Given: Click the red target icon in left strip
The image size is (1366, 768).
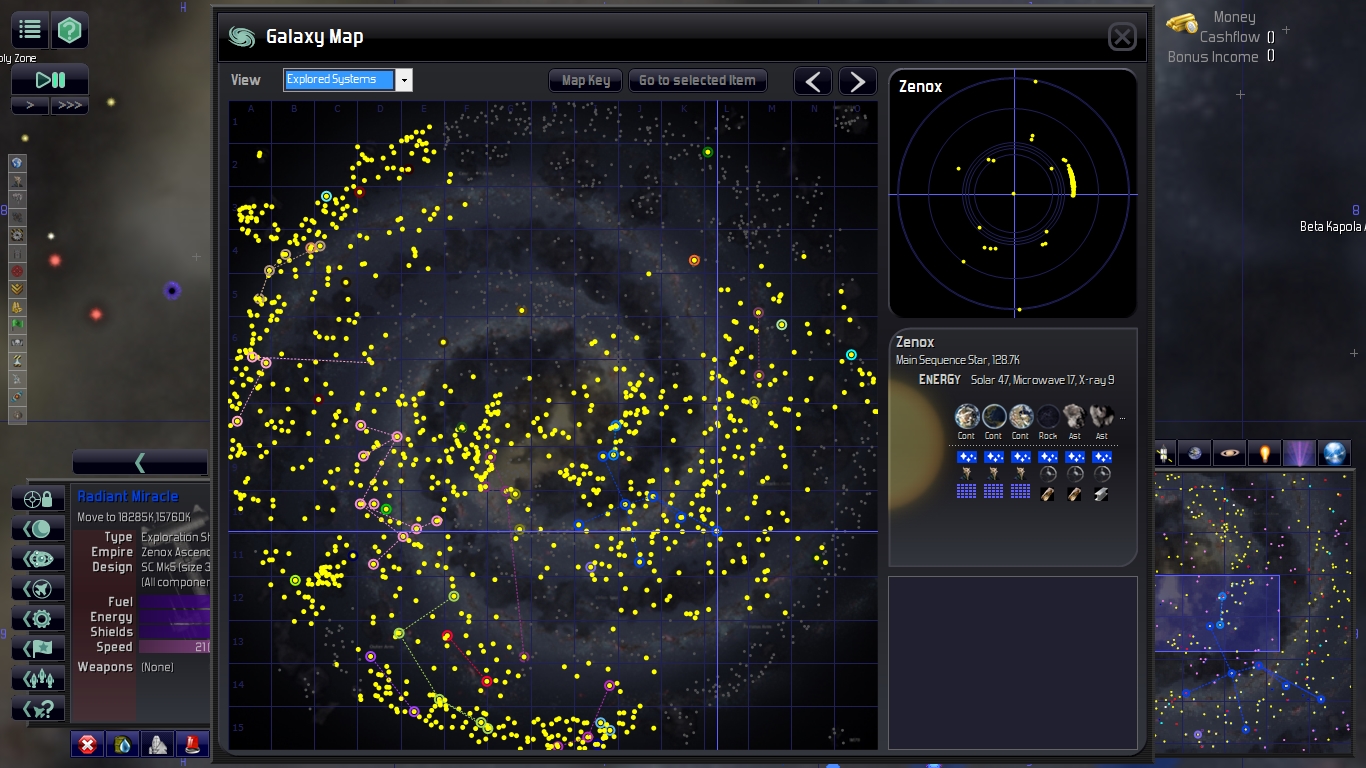Looking at the screenshot, I should 16,271.
